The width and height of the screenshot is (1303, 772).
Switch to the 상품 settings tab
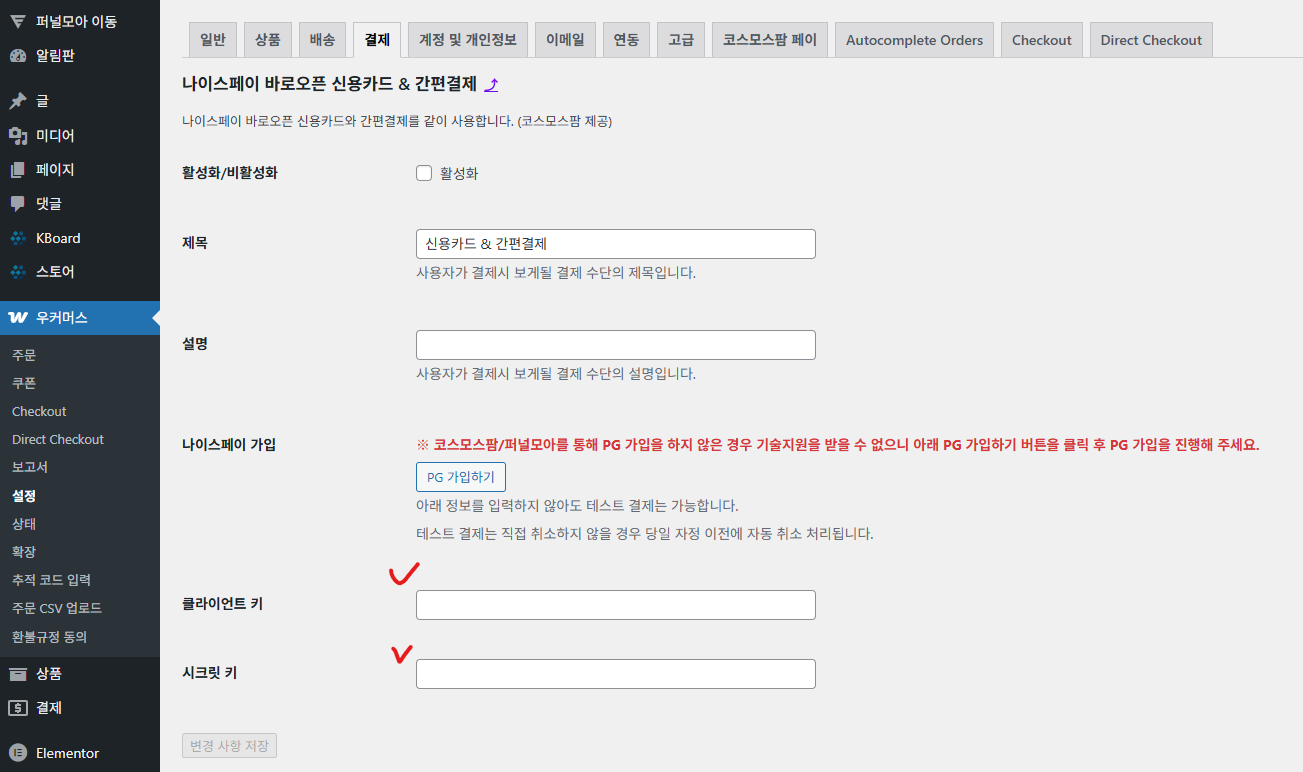(267, 40)
